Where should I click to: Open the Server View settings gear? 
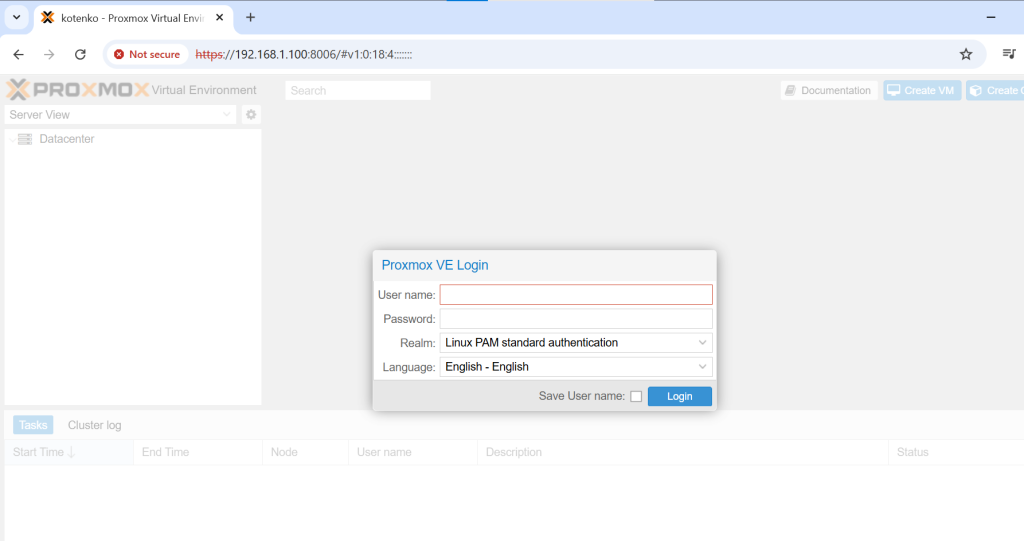(251, 114)
